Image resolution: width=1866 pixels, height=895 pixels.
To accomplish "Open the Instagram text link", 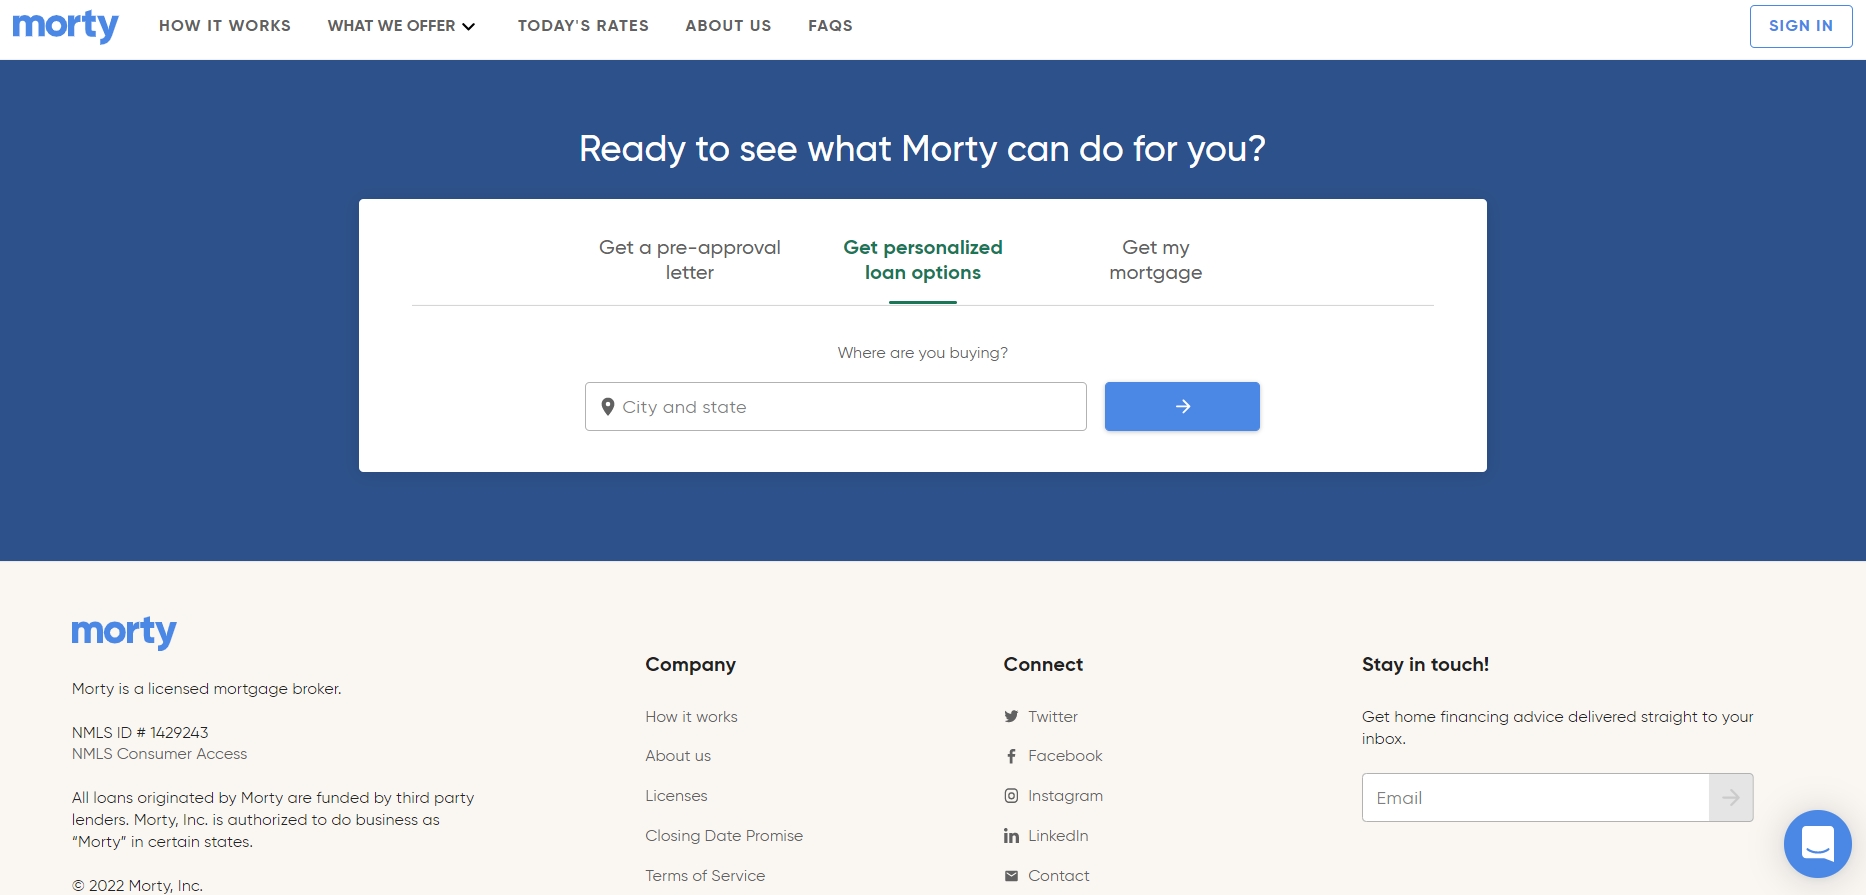I will tap(1065, 796).
